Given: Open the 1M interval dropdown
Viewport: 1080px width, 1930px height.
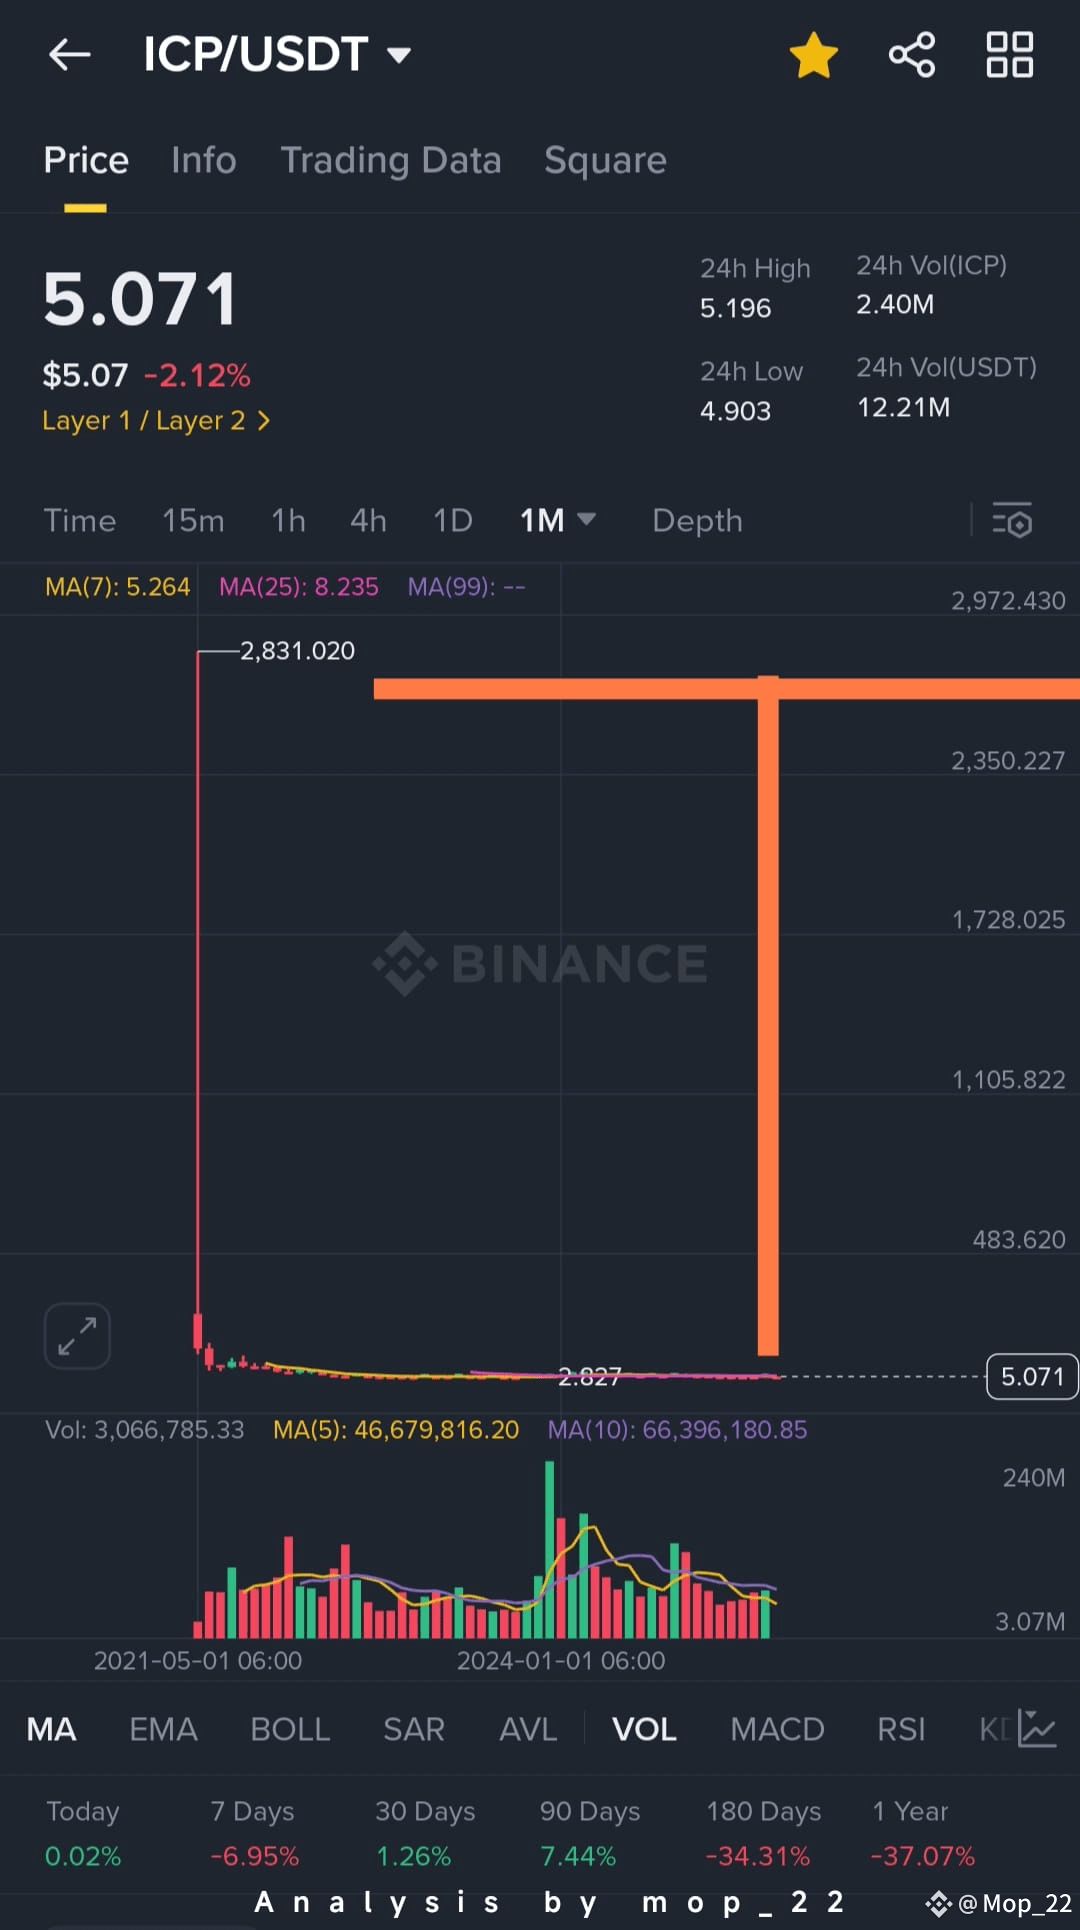Looking at the screenshot, I should (x=557, y=520).
